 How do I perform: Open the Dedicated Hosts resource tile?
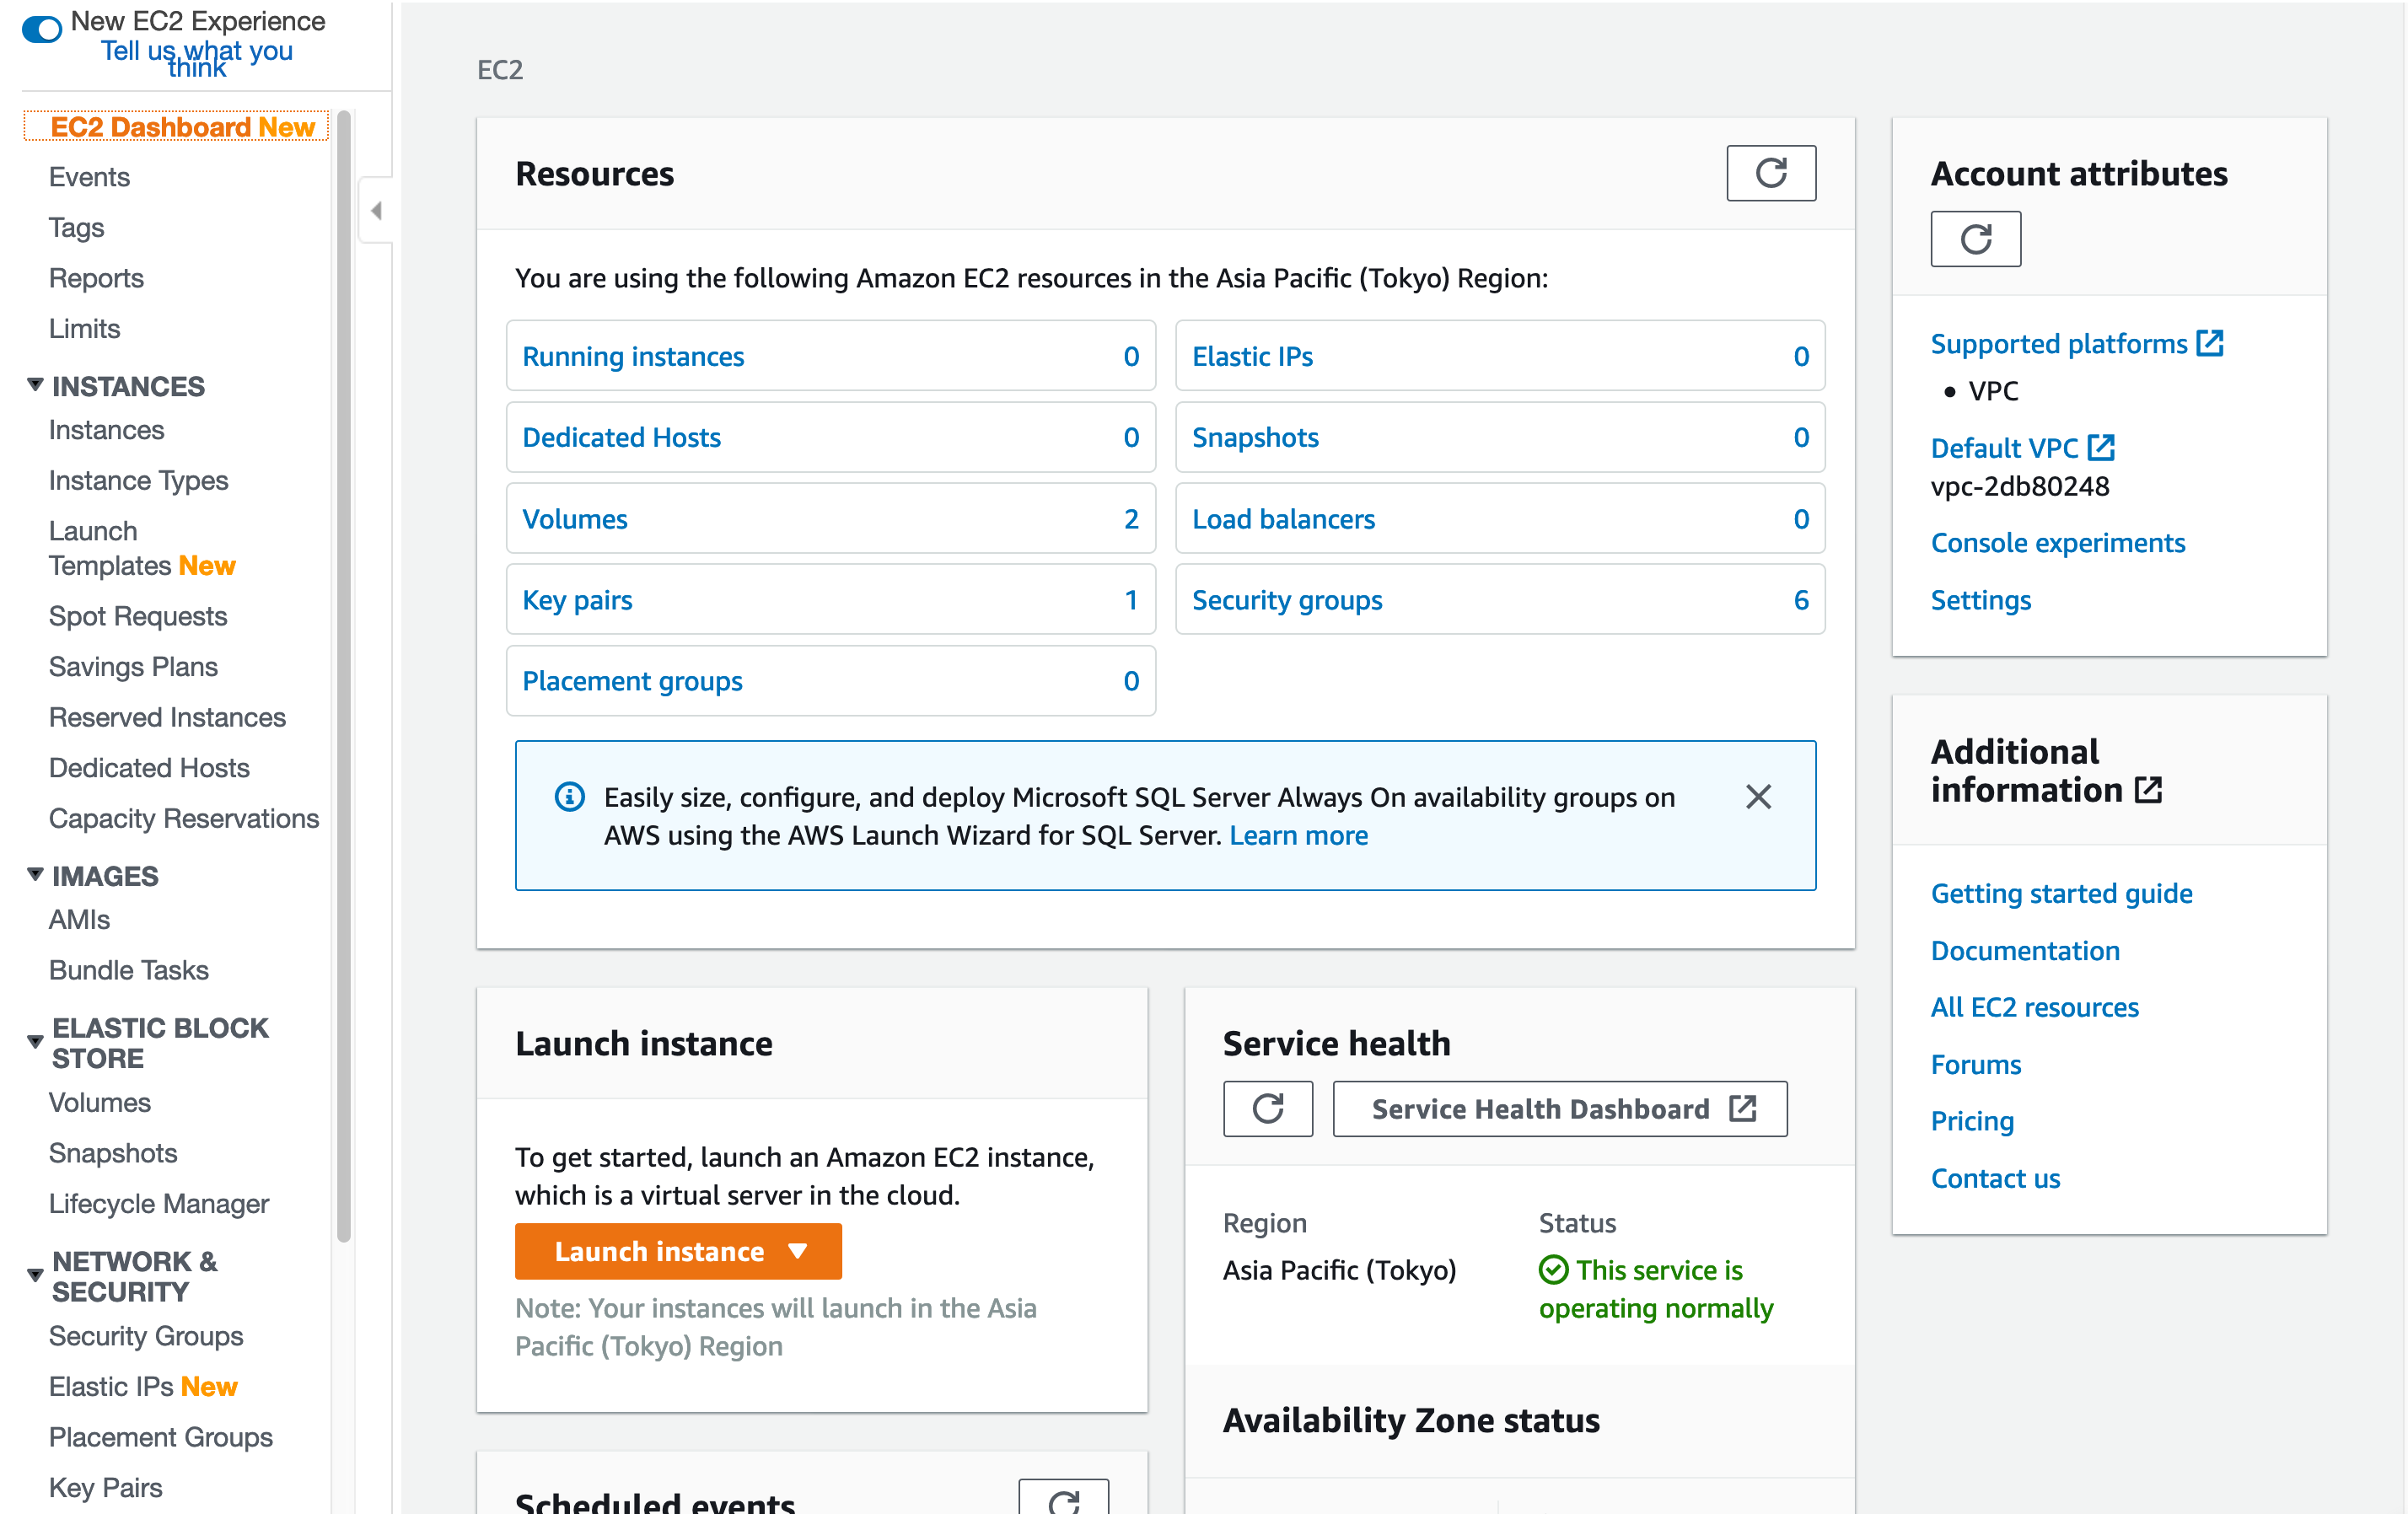(831, 437)
